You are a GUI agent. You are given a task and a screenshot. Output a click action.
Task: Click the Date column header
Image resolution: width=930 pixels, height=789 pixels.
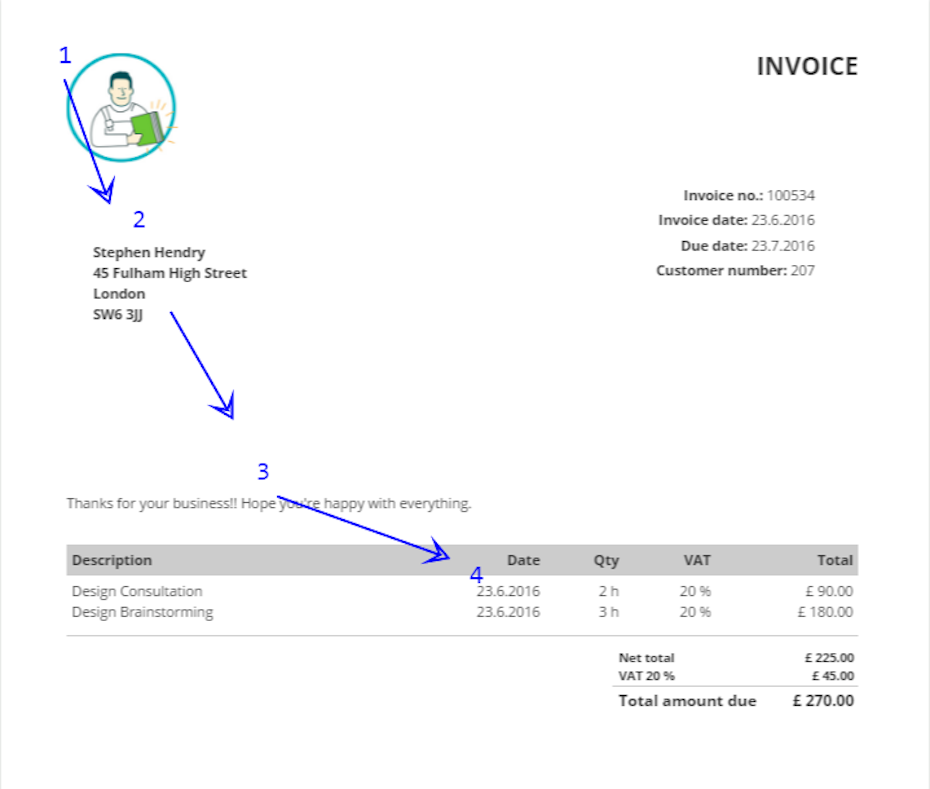[523, 561]
